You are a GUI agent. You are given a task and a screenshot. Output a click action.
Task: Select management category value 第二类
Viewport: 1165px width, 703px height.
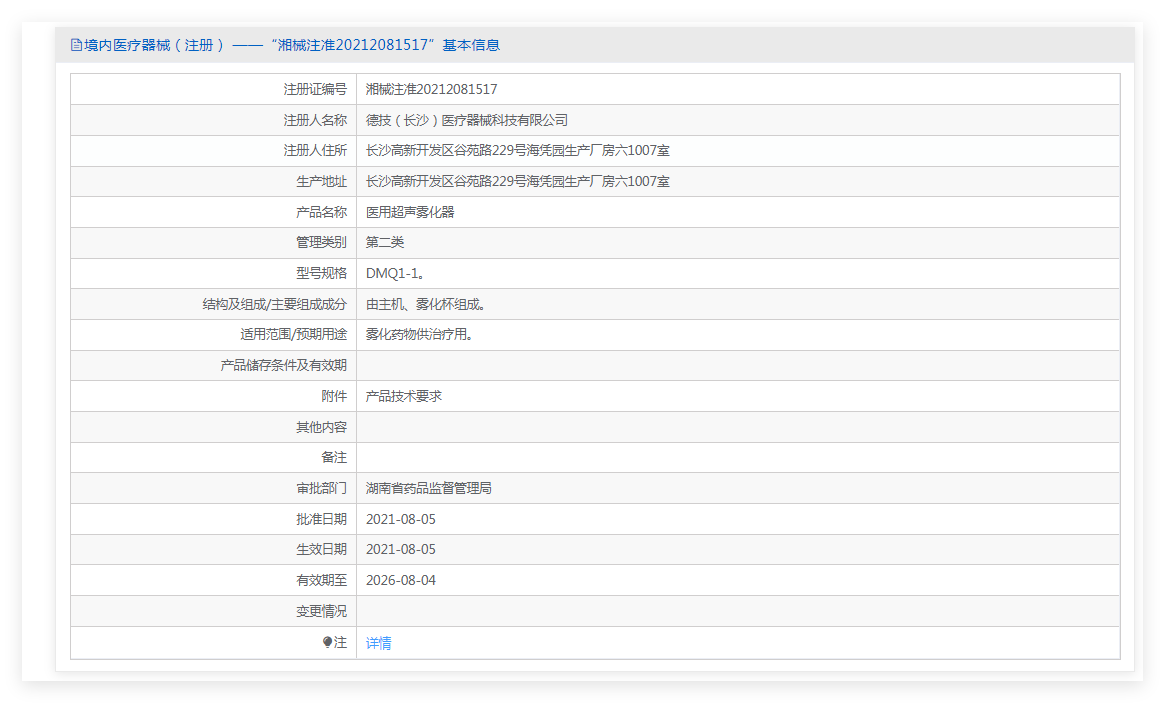pyautogui.click(x=385, y=242)
